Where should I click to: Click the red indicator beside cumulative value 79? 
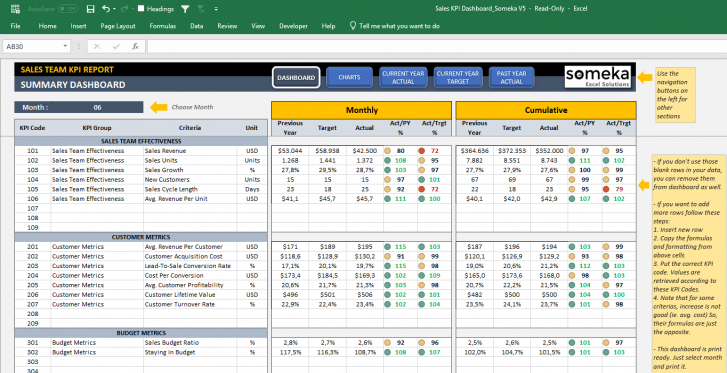pos(606,189)
